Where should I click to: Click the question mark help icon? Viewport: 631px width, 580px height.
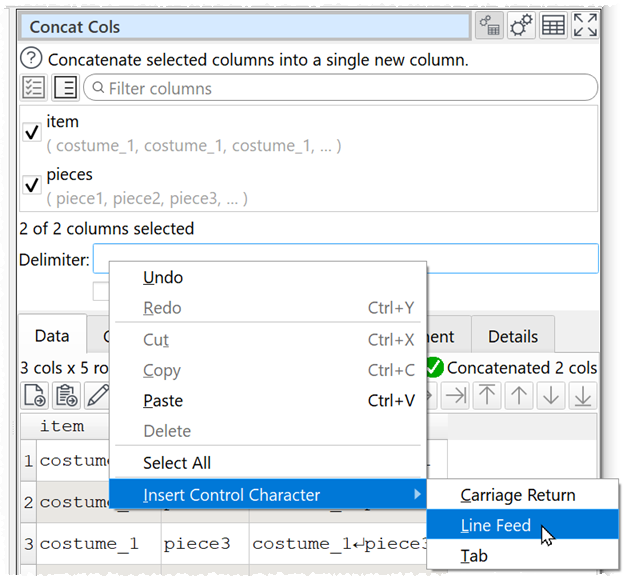32,60
